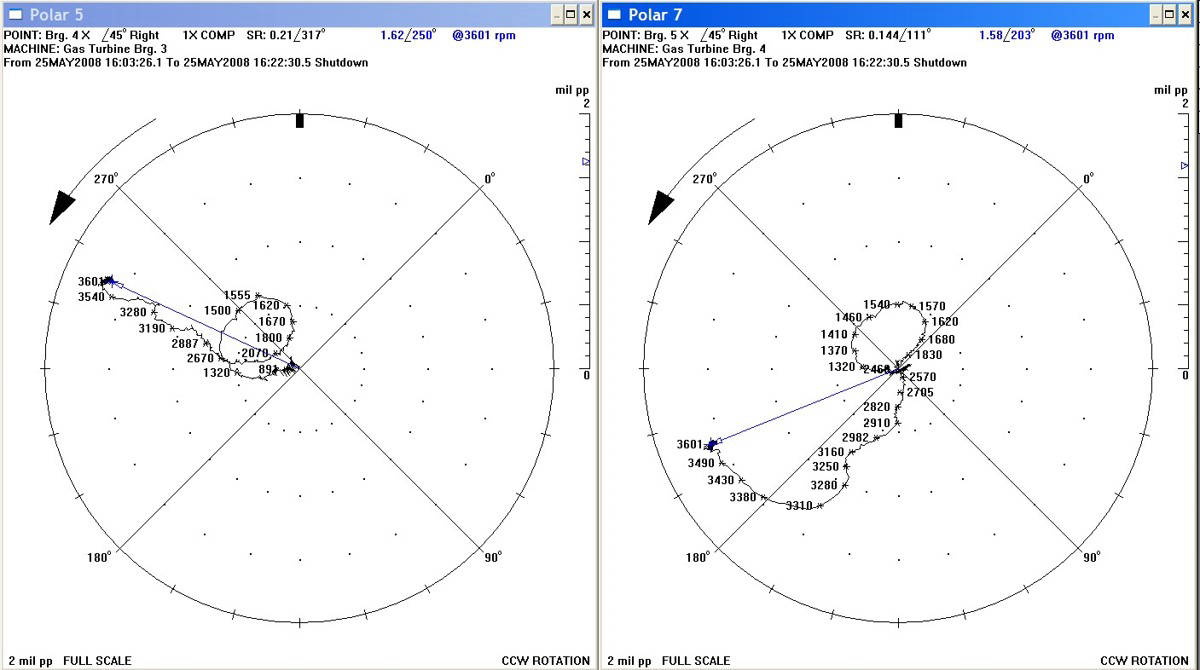Screen dimensions: 1200x670
Task: Close the Polar 7 window
Action: click(x=1187, y=14)
